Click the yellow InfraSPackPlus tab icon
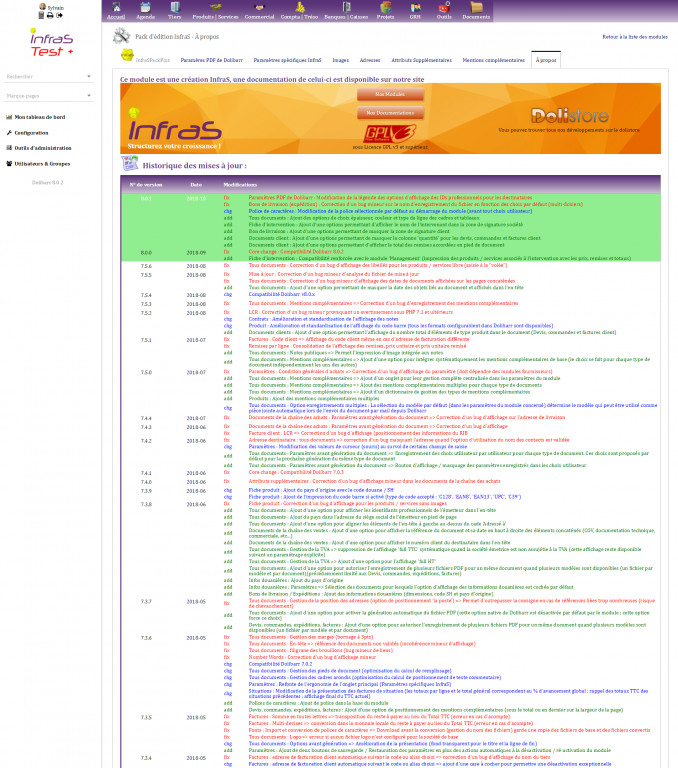 point(127,55)
